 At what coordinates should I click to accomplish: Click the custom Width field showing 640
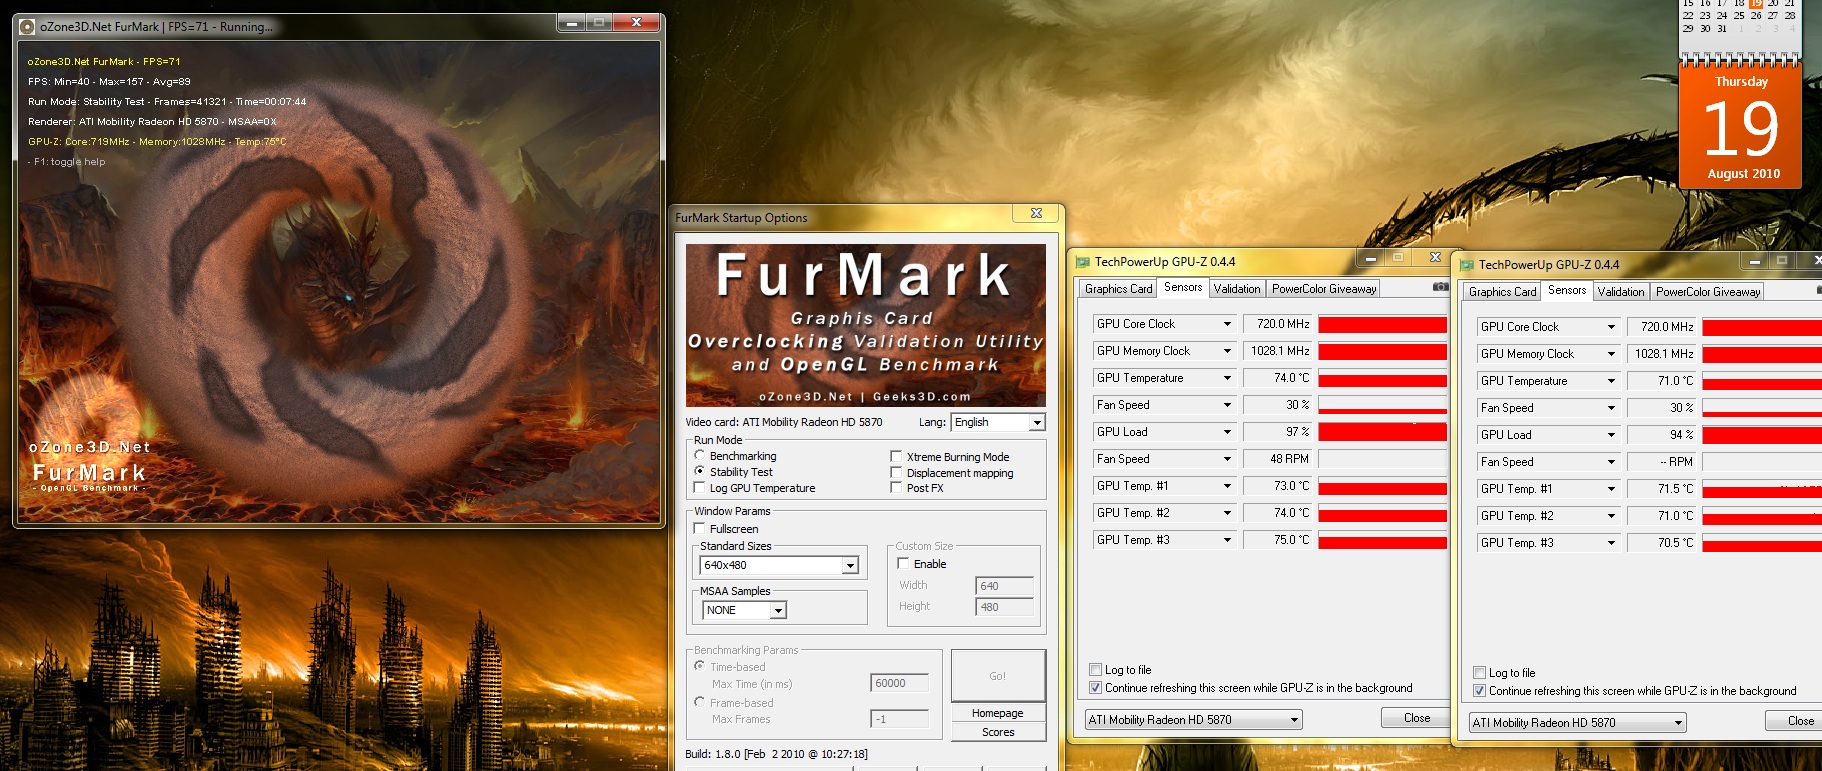coord(1004,586)
